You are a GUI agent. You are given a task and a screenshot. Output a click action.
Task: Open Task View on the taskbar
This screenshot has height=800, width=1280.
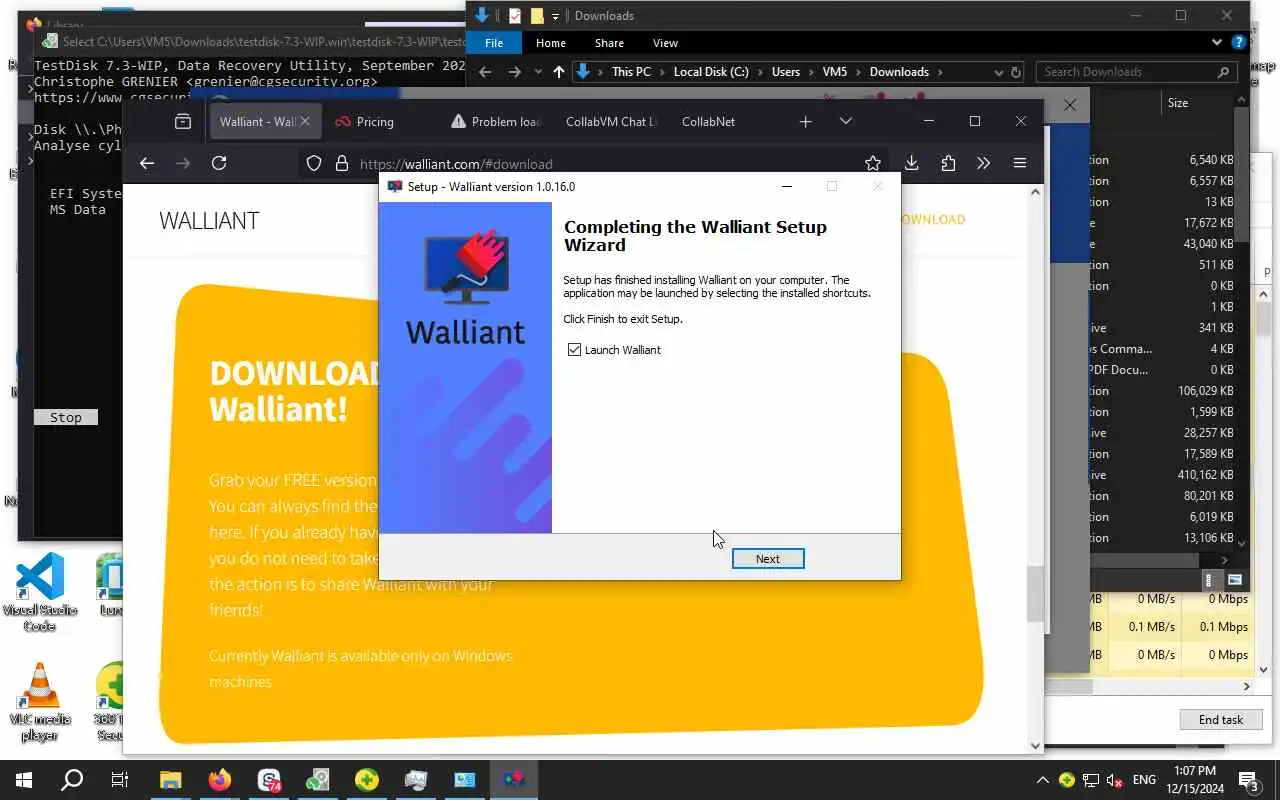(x=120, y=780)
